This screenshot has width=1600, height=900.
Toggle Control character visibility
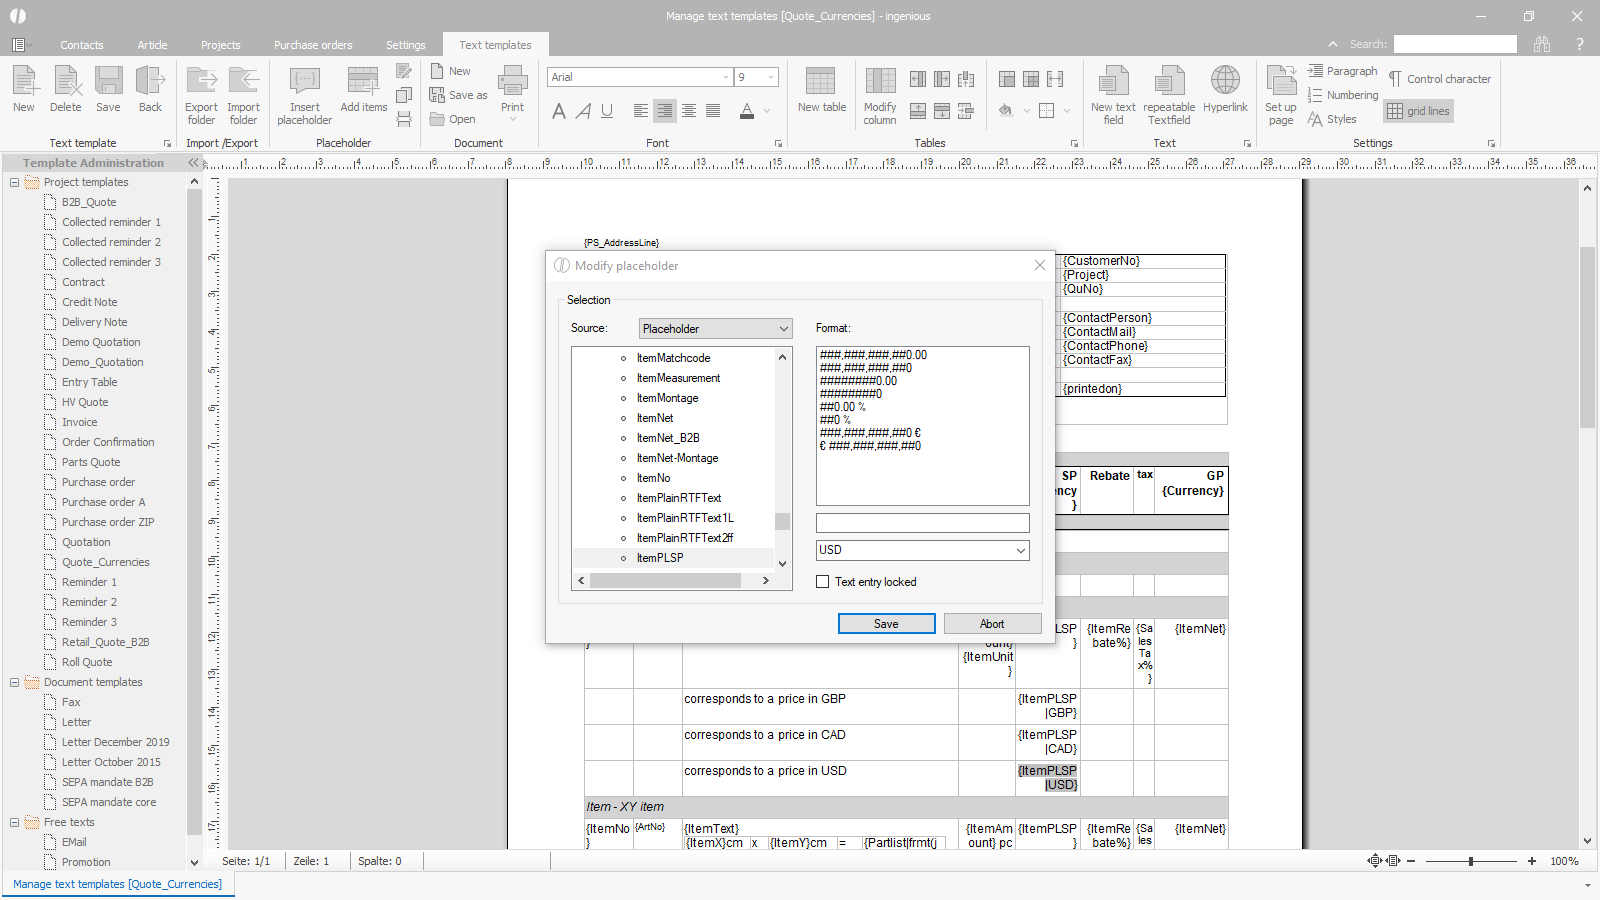click(x=1439, y=79)
